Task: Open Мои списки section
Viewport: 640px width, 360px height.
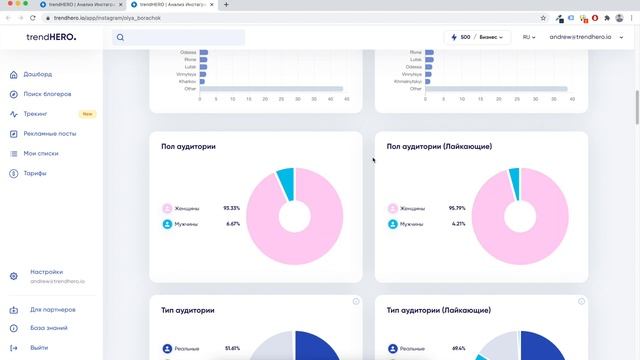Action: click(41, 153)
